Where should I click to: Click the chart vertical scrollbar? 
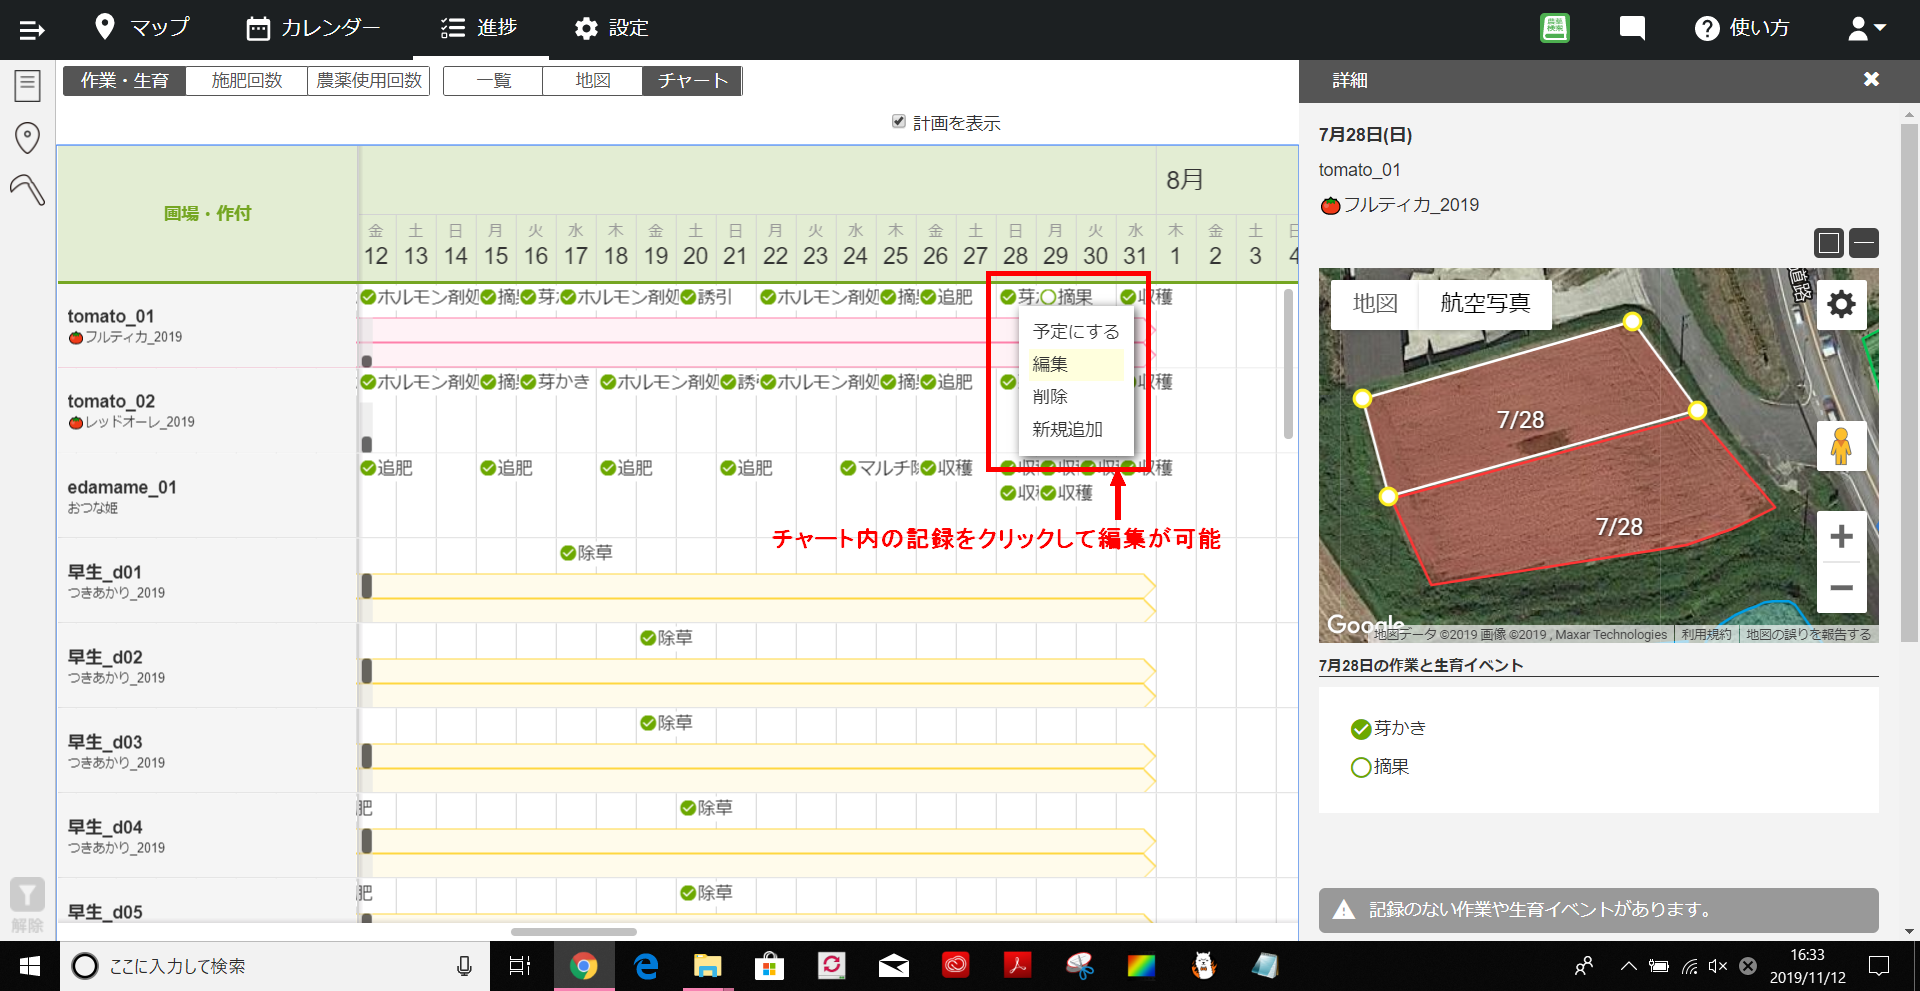pyautogui.click(x=1288, y=365)
